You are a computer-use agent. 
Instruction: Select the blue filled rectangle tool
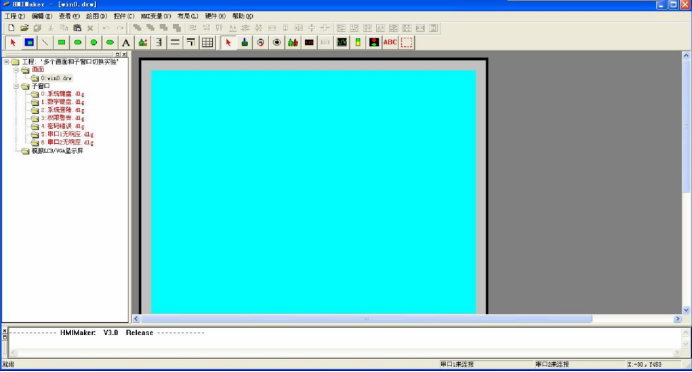[x=29, y=42]
